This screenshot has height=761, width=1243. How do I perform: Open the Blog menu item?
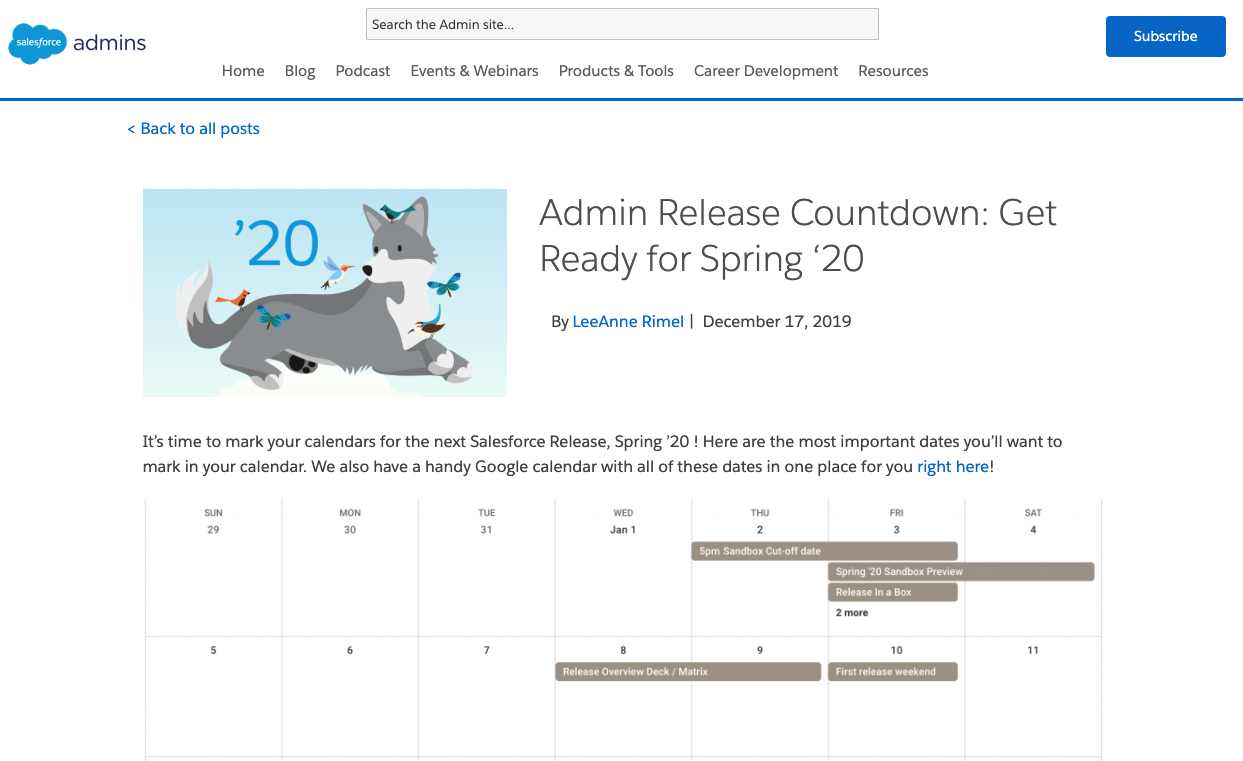click(x=300, y=71)
